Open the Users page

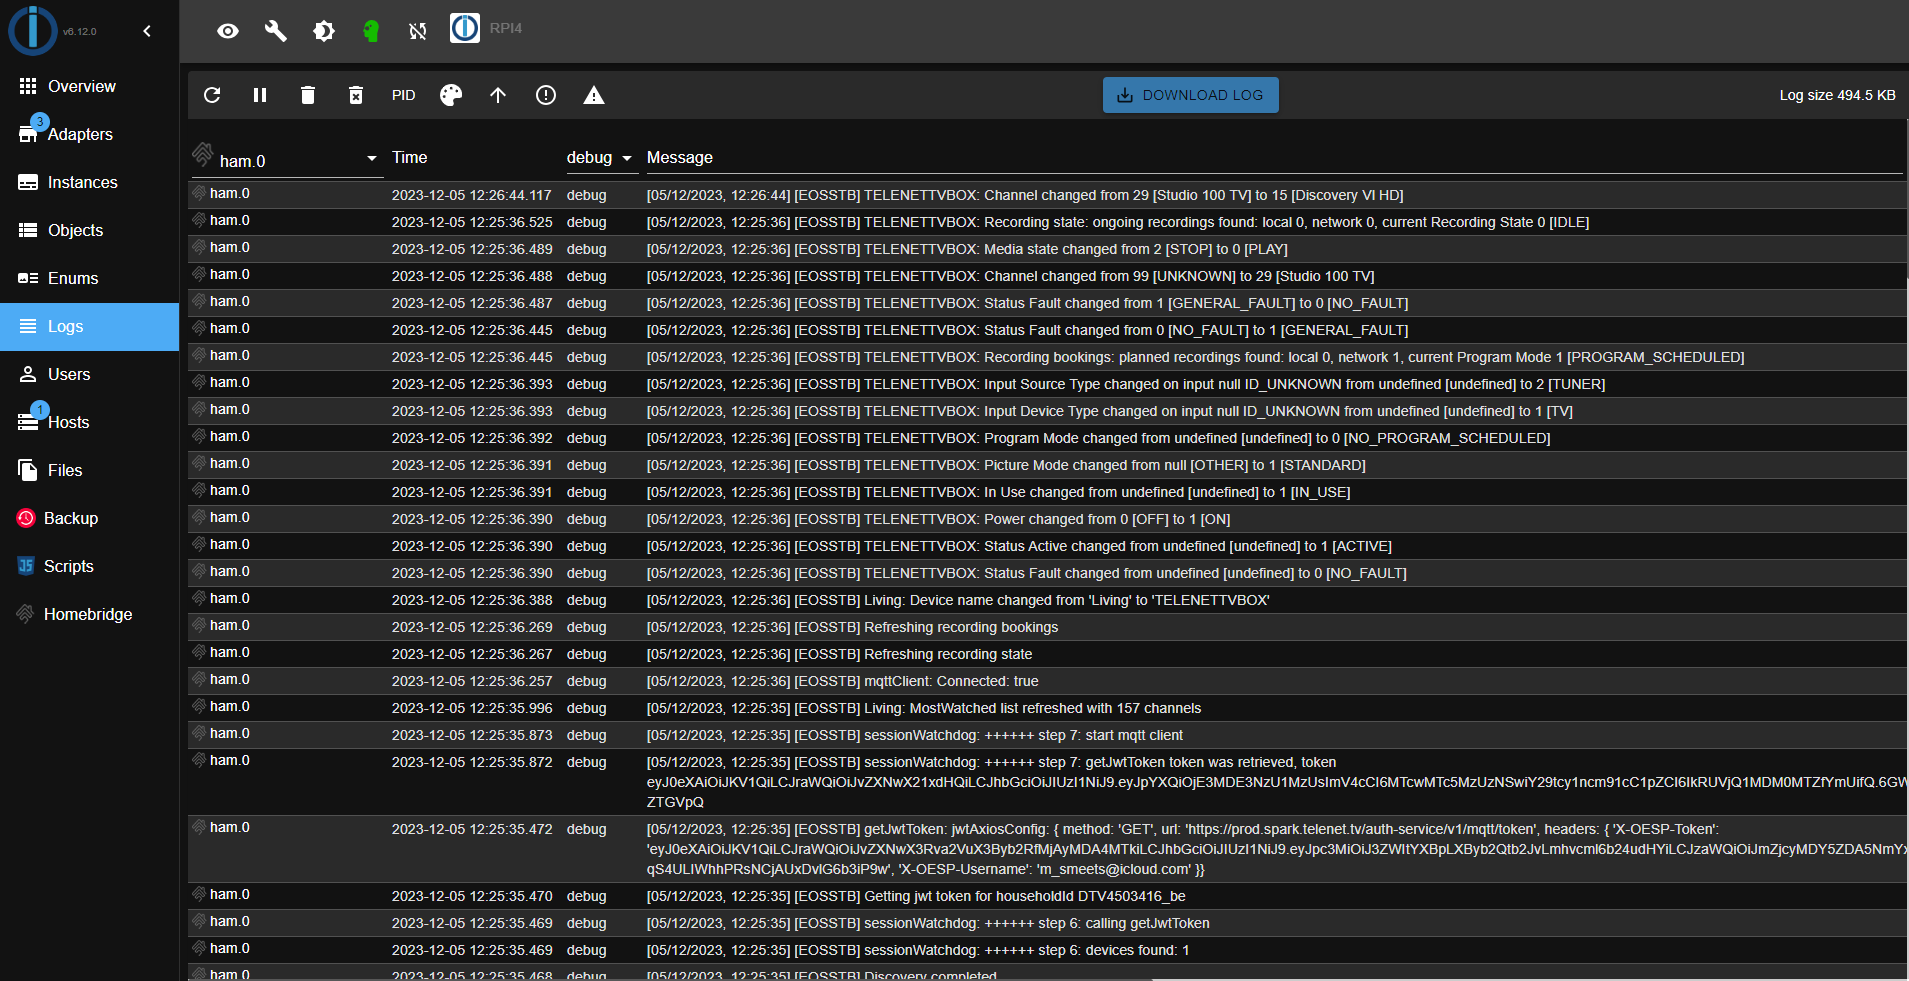click(x=89, y=374)
